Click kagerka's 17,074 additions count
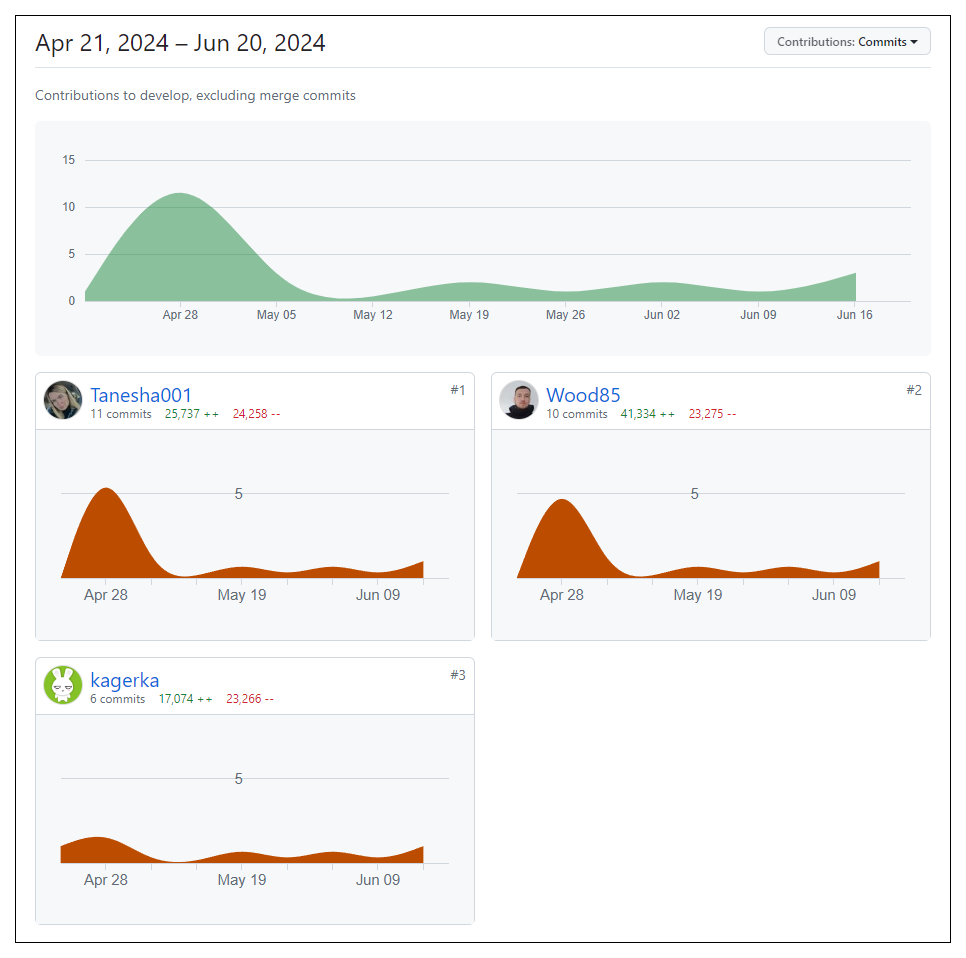966x958 pixels. point(185,699)
